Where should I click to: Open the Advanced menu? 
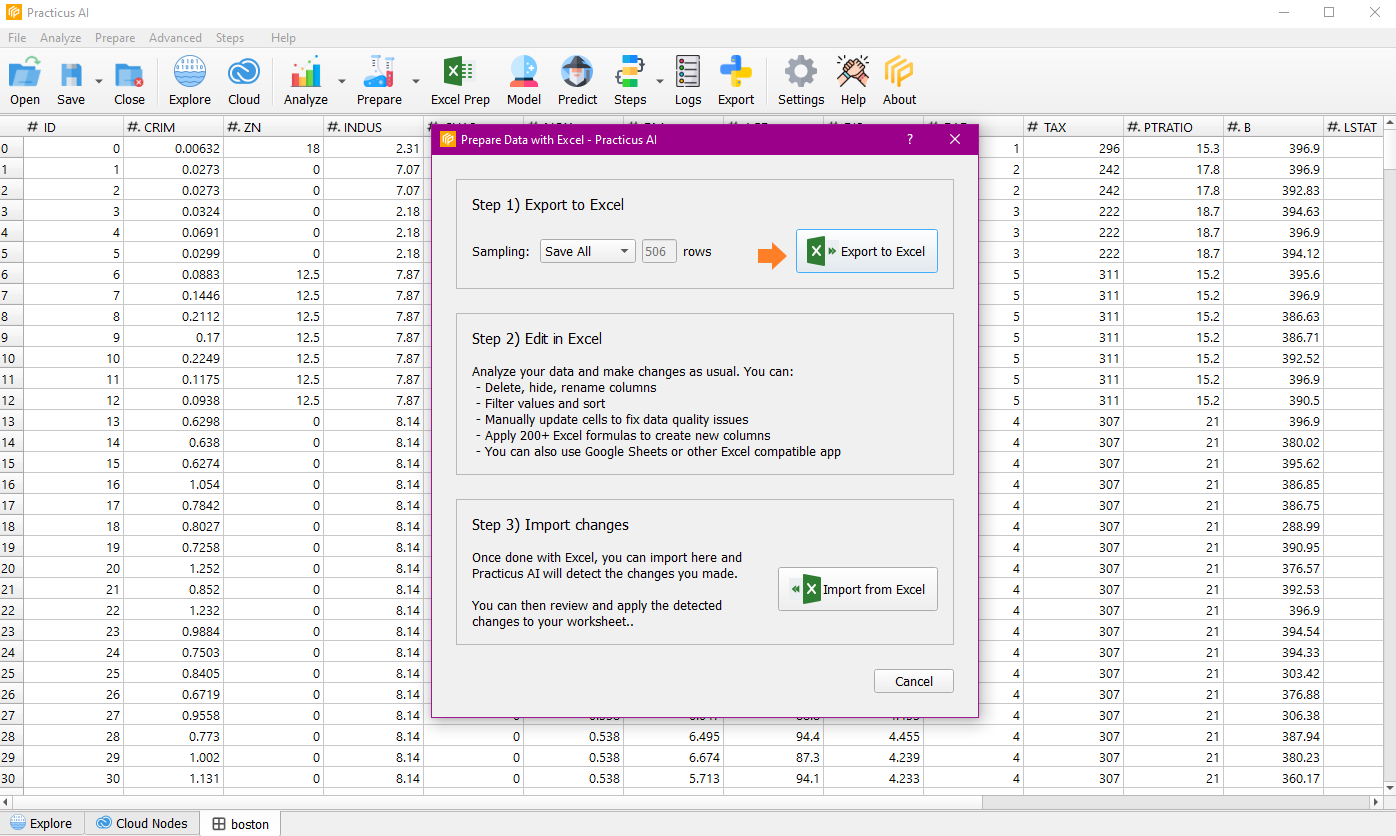pyautogui.click(x=175, y=38)
